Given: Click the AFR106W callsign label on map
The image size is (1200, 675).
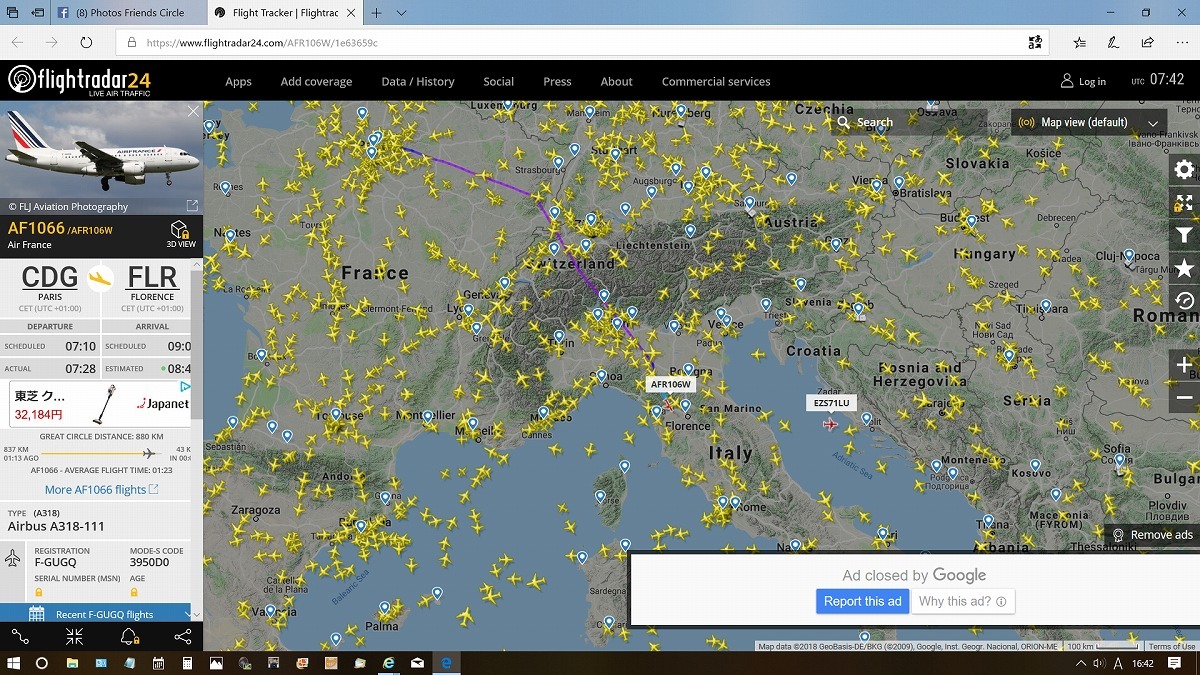Looking at the screenshot, I should coord(671,384).
